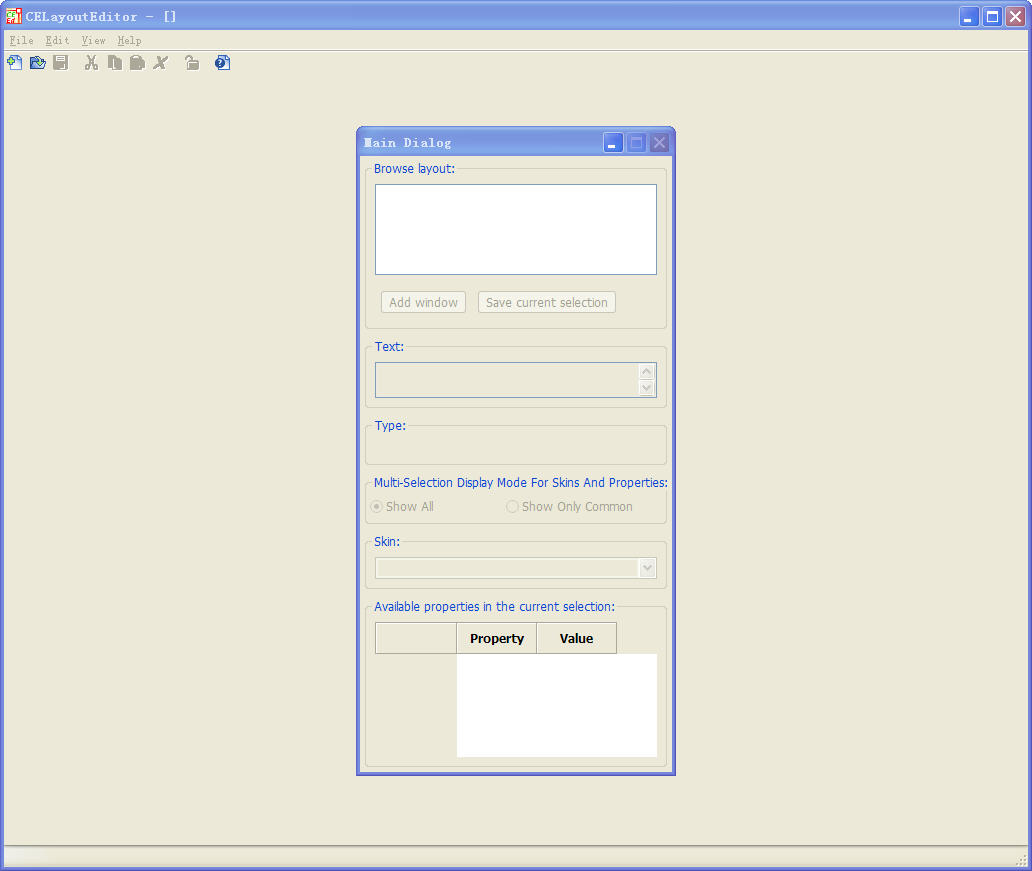Close the CELayoutEditor main window
Image resolution: width=1032 pixels, height=871 pixels.
[x=1016, y=16]
